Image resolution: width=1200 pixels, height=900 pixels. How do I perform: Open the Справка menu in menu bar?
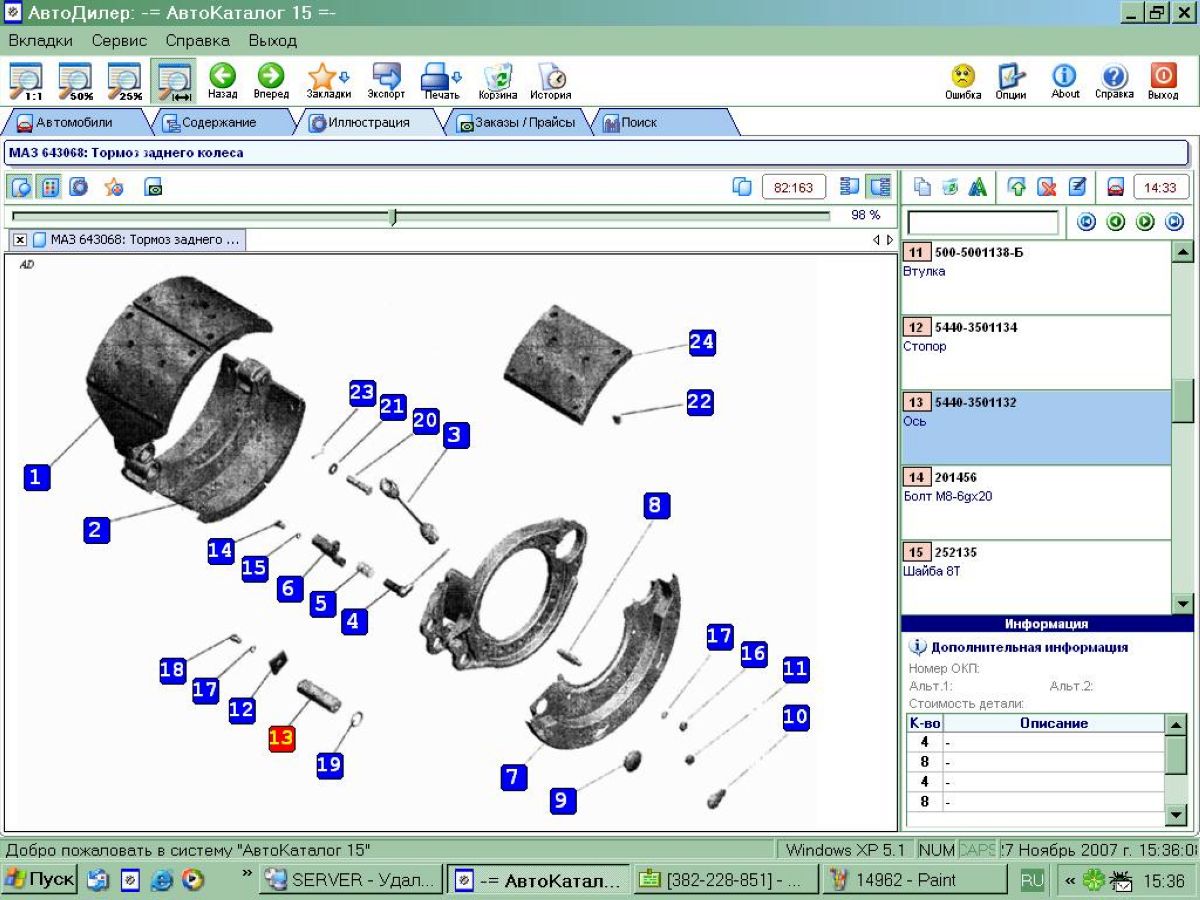pyautogui.click(x=197, y=41)
